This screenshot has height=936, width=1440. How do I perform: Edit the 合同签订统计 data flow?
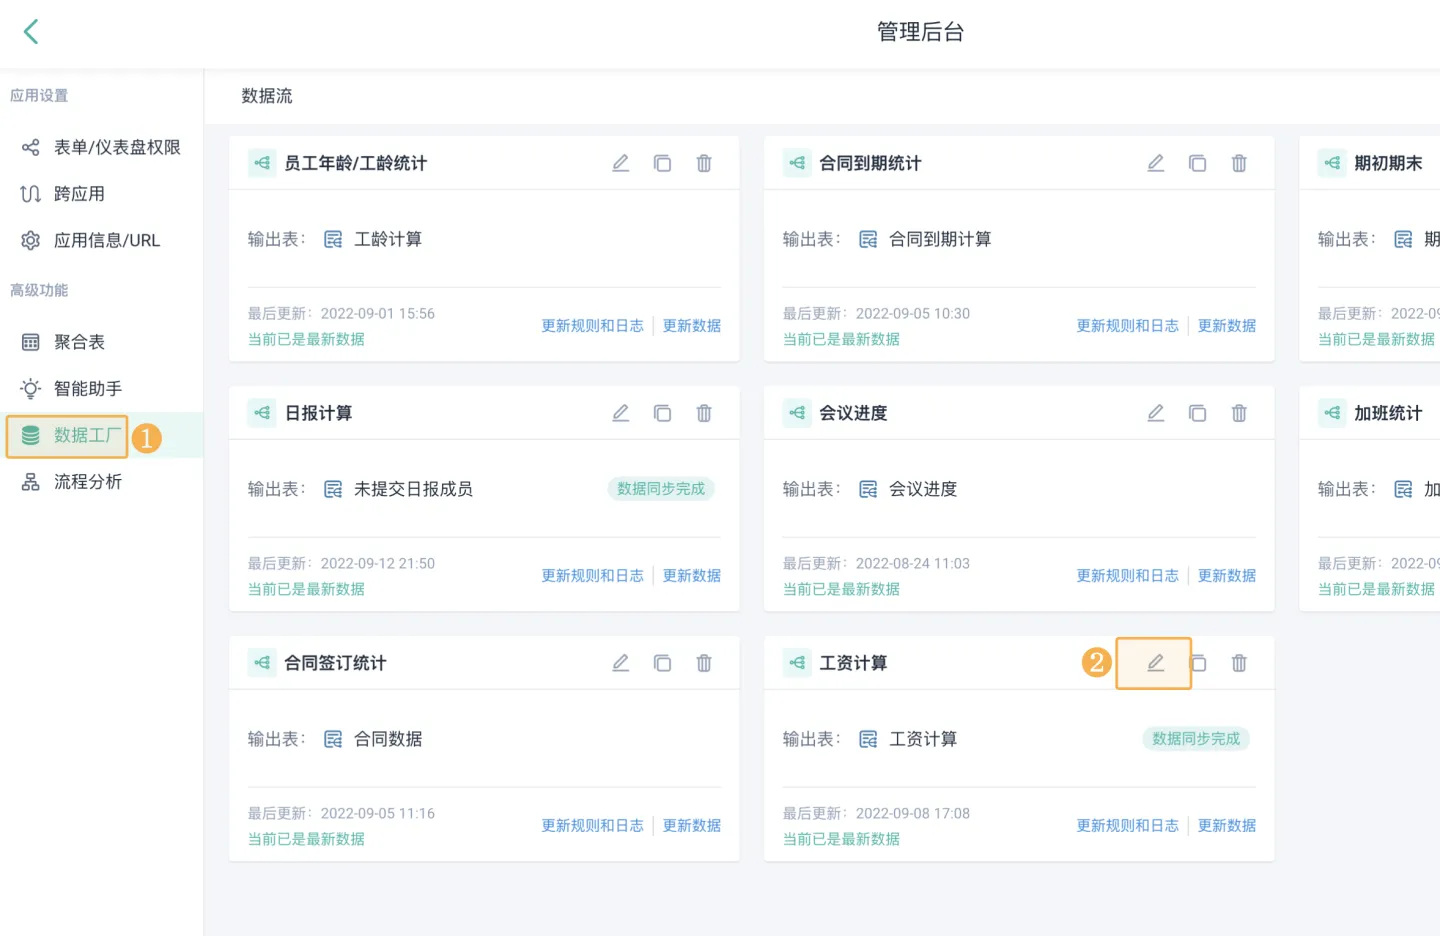621,663
